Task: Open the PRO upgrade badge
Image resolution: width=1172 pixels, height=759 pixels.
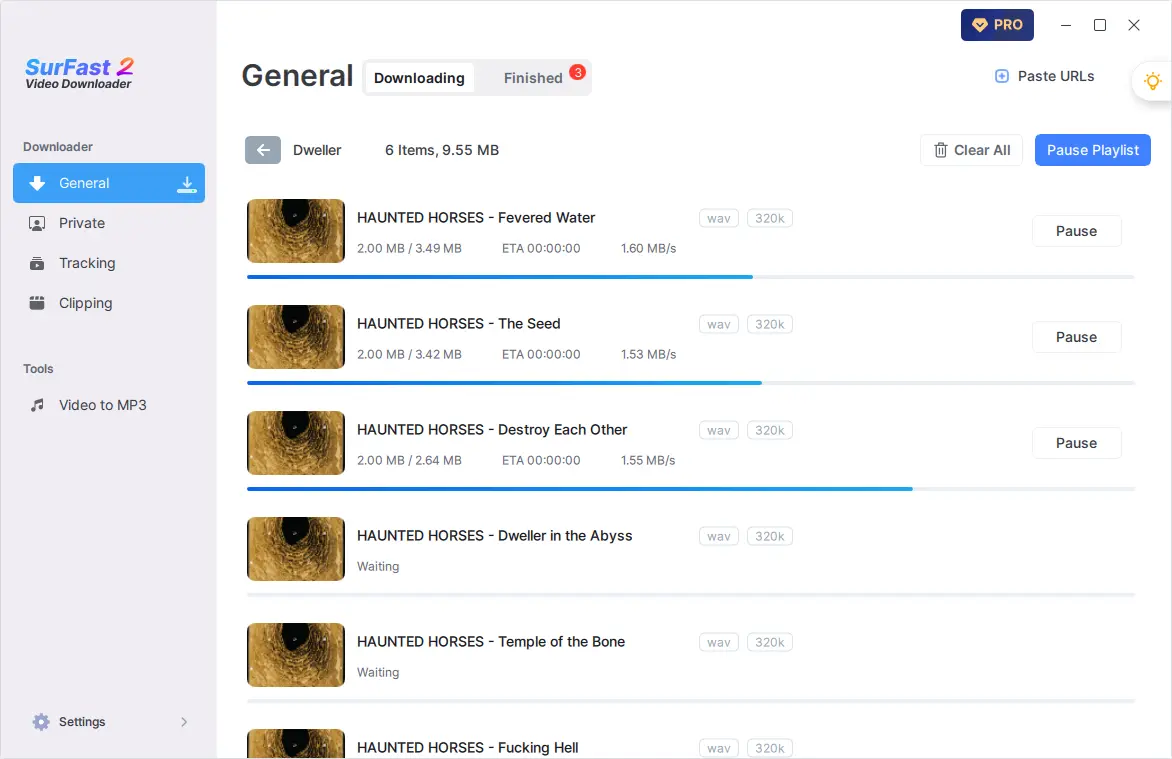Action: [x=997, y=25]
